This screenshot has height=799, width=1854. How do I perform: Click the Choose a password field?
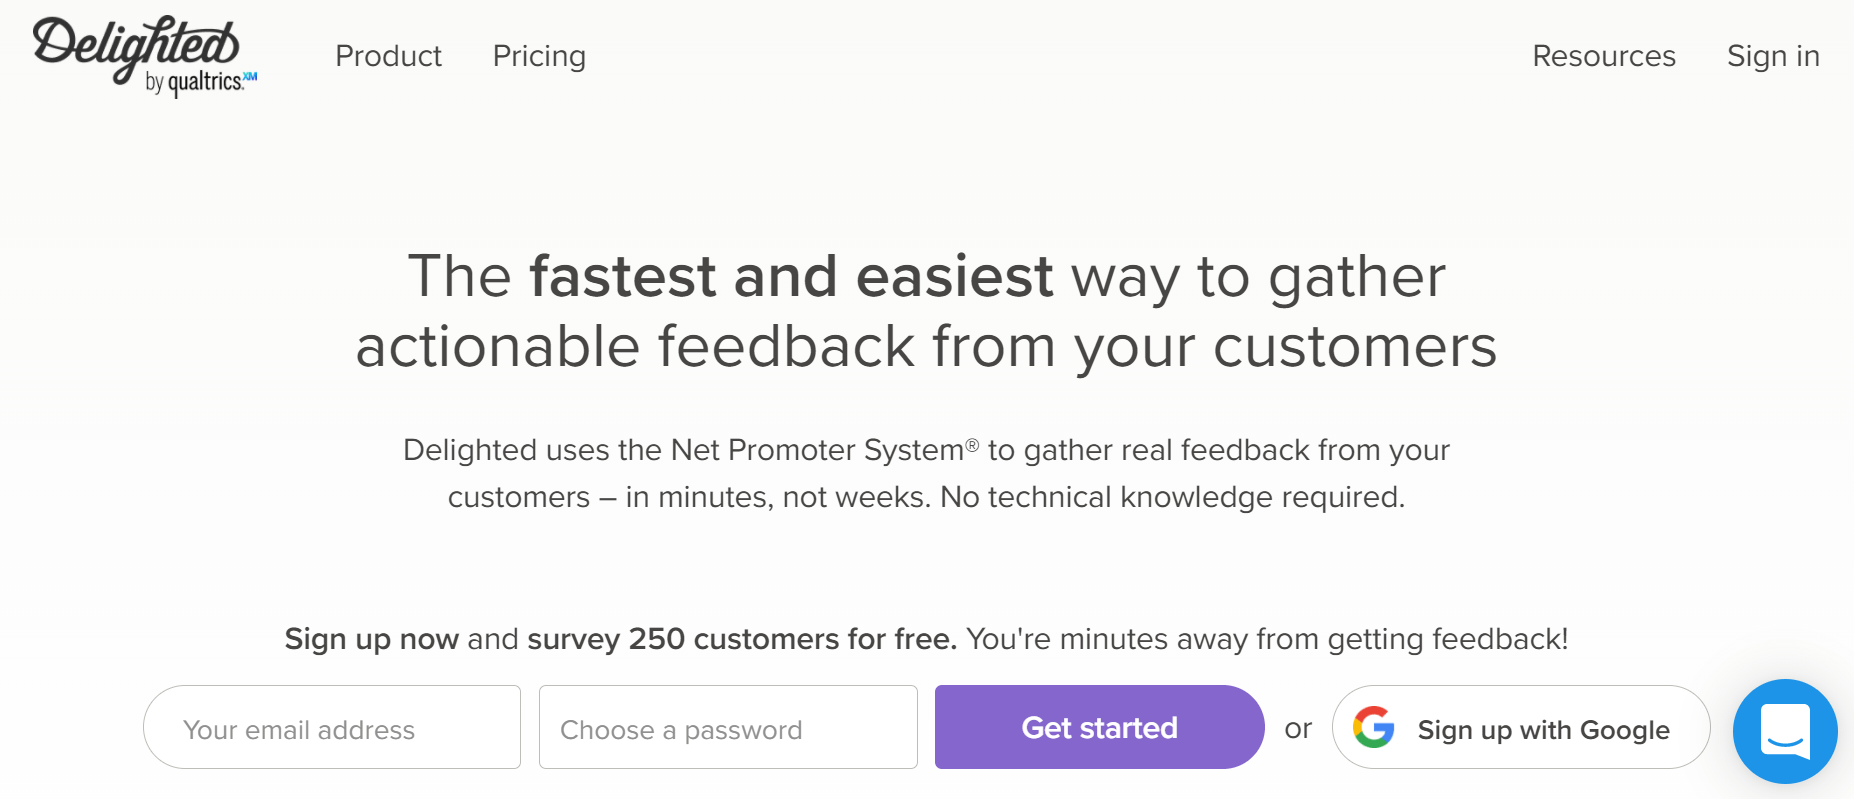(728, 728)
